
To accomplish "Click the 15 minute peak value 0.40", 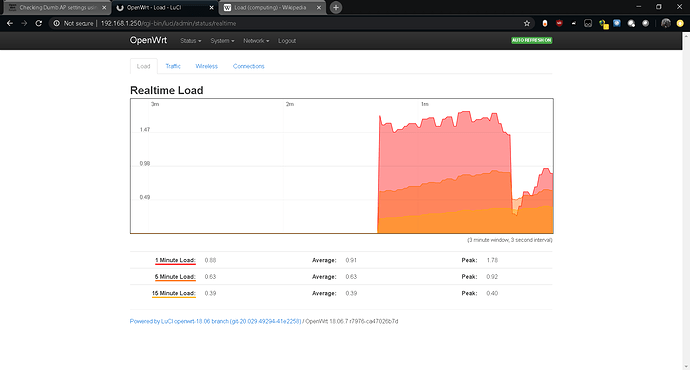I will (492, 293).
